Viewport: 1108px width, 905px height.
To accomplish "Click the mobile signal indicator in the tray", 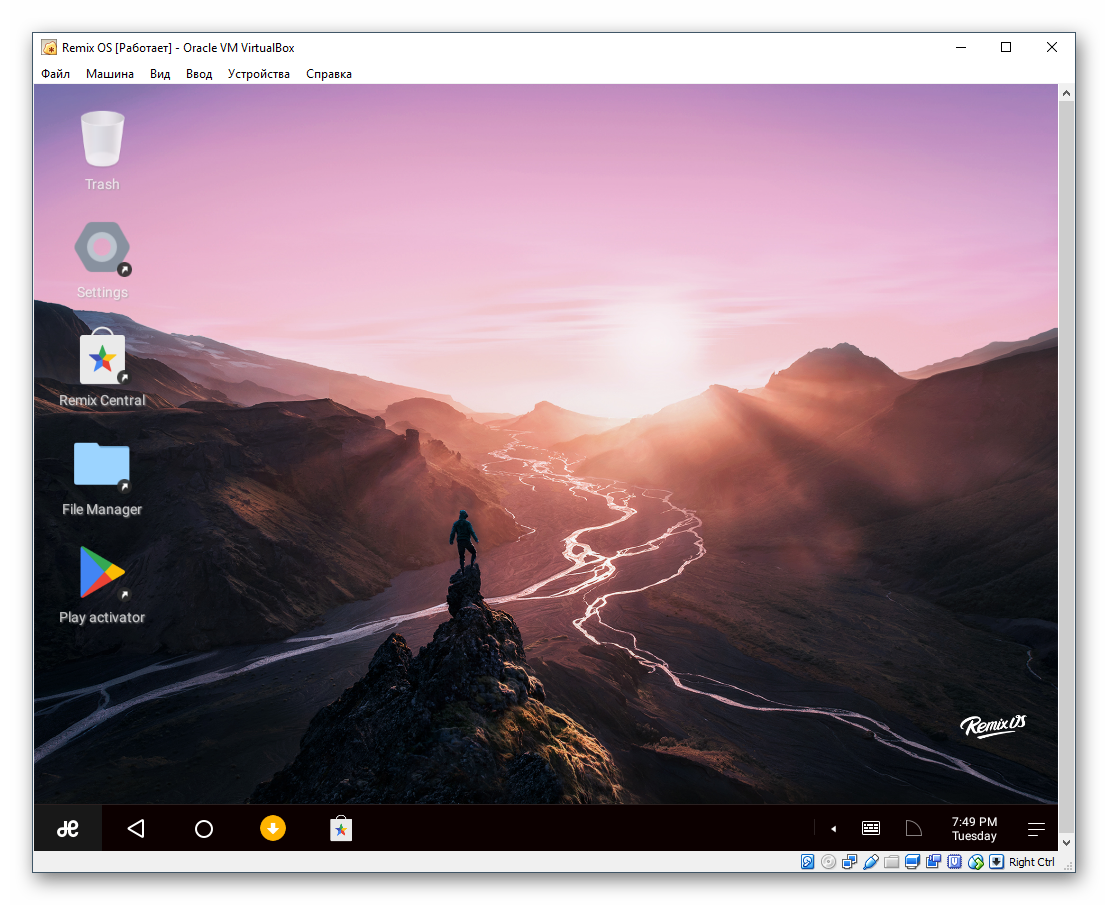I will pyautogui.click(x=913, y=828).
